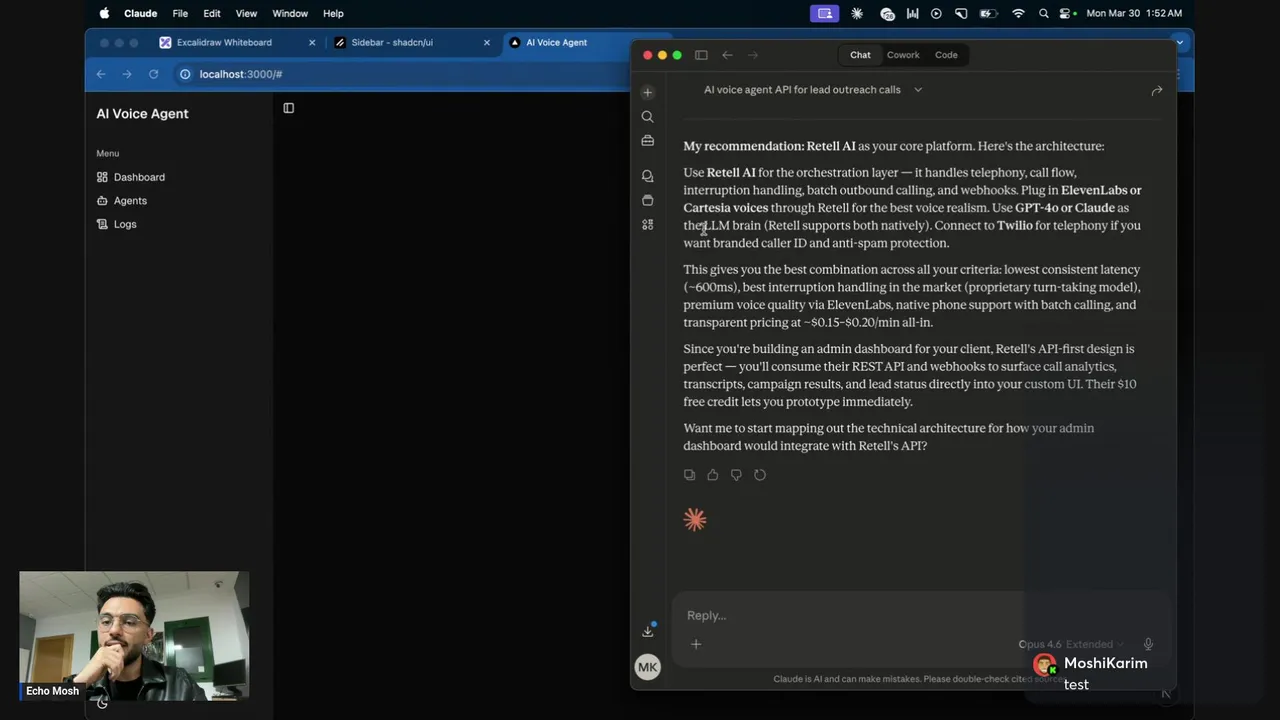
Task: Open Spotlight search in menu bar
Action: coord(1044,13)
